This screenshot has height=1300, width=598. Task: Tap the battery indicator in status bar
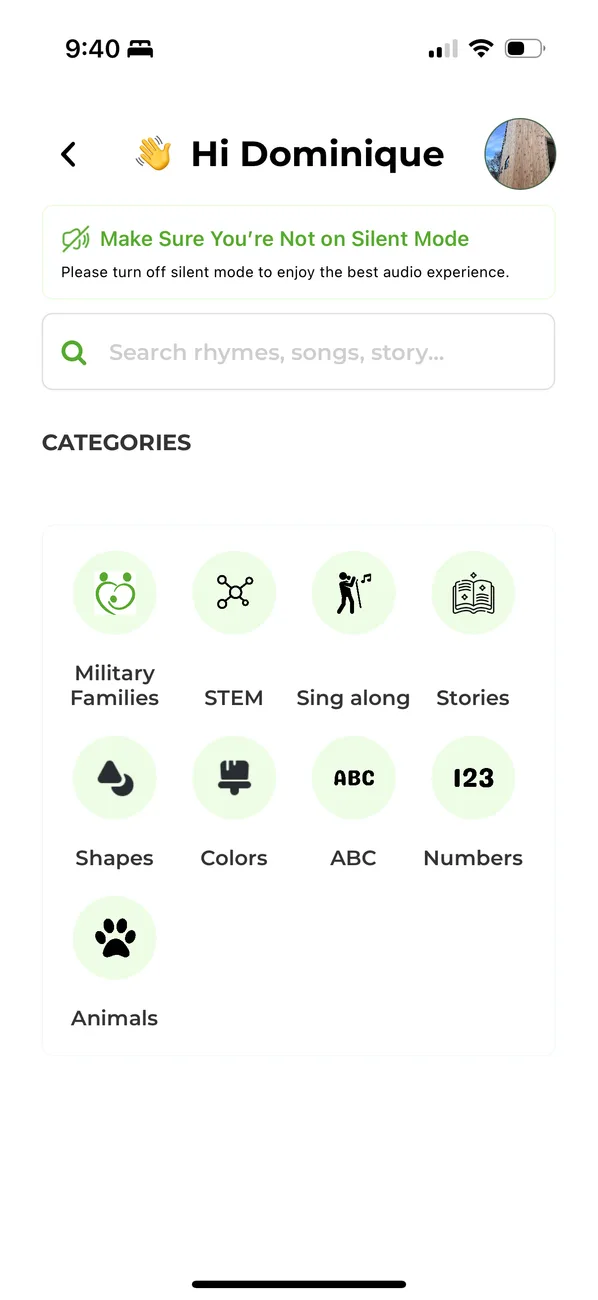pyautogui.click(x=524, y=48)
